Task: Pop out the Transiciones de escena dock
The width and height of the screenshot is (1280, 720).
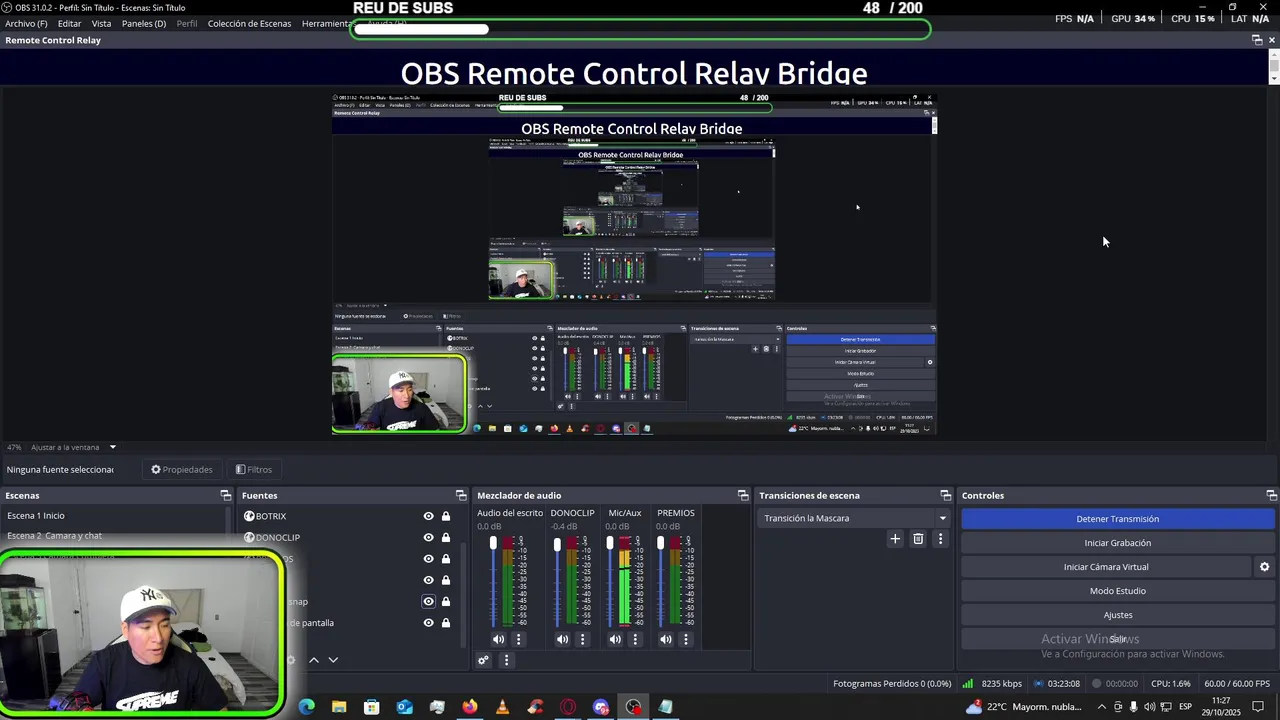Action: (x=945, y=495)
